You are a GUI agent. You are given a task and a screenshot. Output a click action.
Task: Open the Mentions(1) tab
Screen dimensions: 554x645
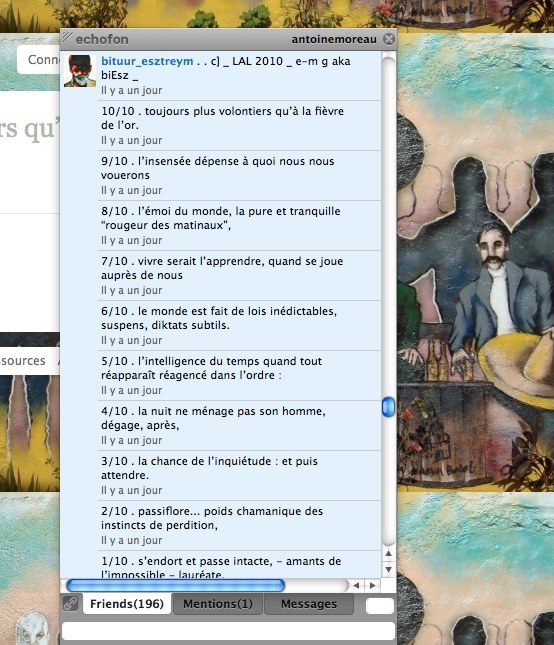coord(218,603)
